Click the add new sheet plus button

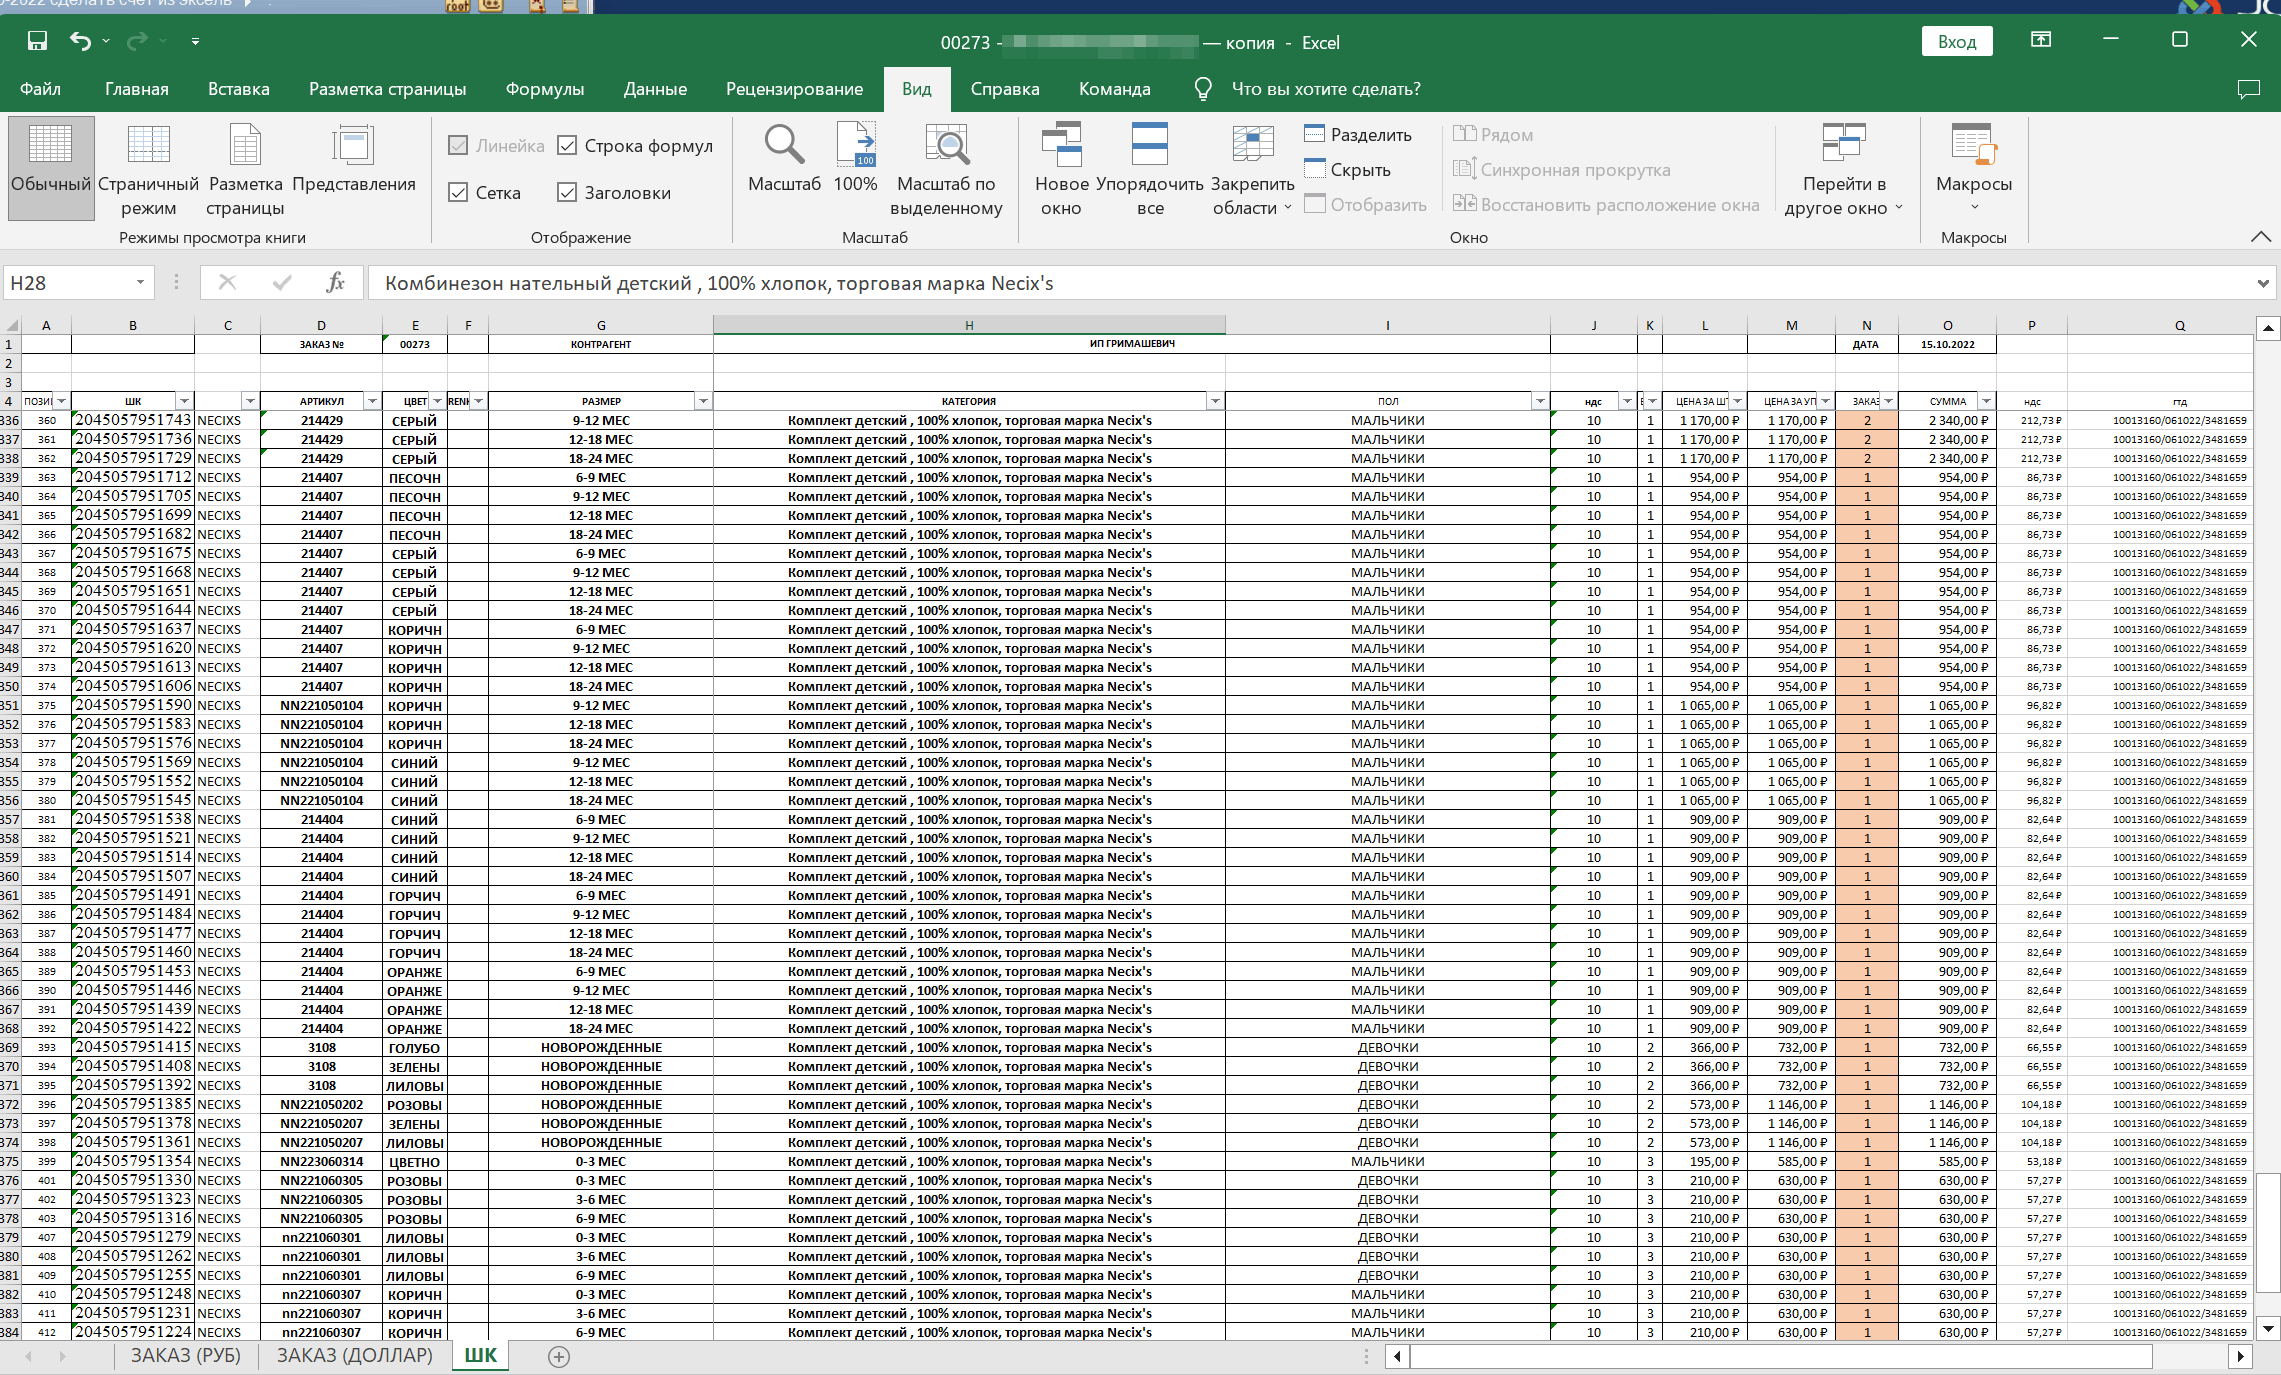pos(559,1356)
